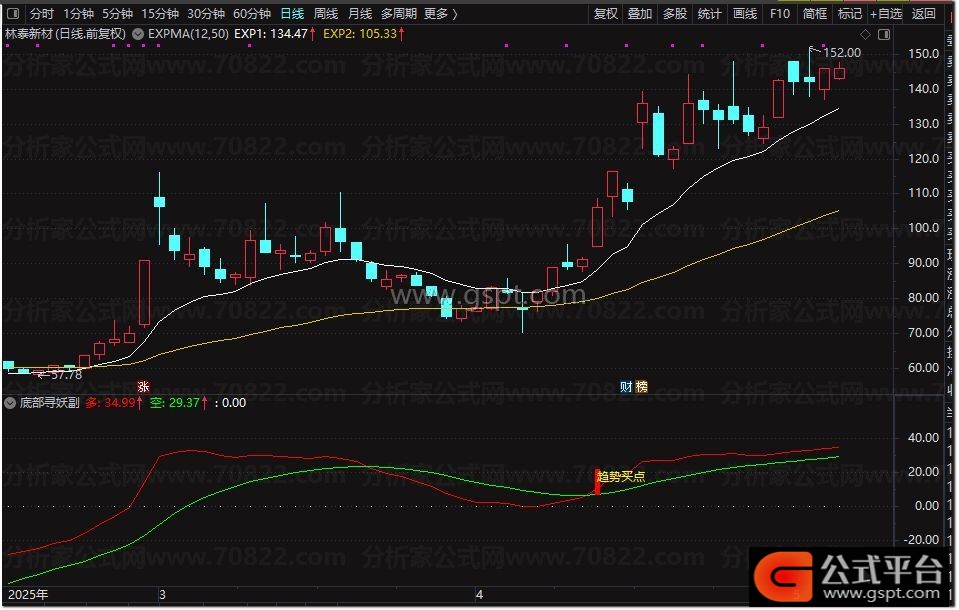This screenshot has width=959, height=610.
Task: Switch to the 60分钟 period tab
Action: [x=252, y=14]
